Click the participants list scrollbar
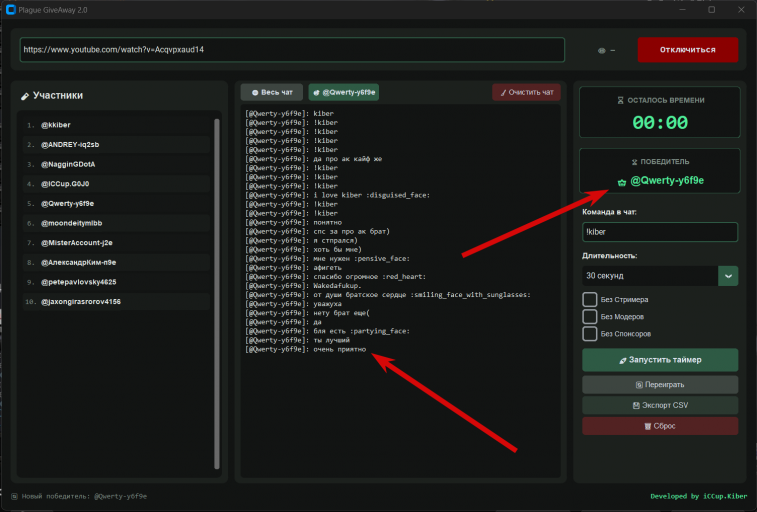Viewport: 757px width, 512px height. [217, 293]
